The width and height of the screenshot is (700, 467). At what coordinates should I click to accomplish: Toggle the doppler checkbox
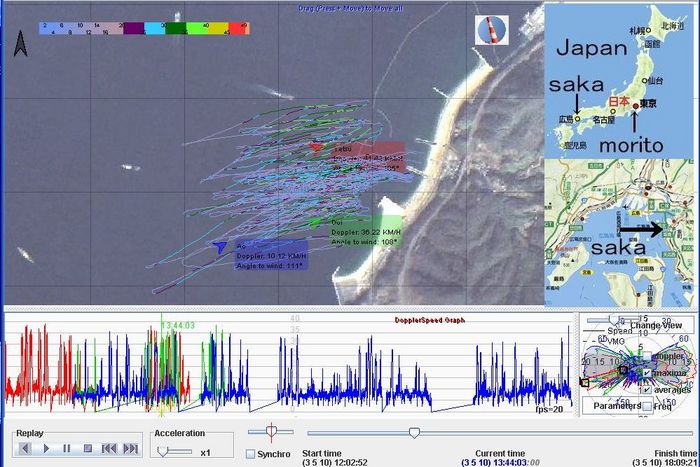[645, 357]
